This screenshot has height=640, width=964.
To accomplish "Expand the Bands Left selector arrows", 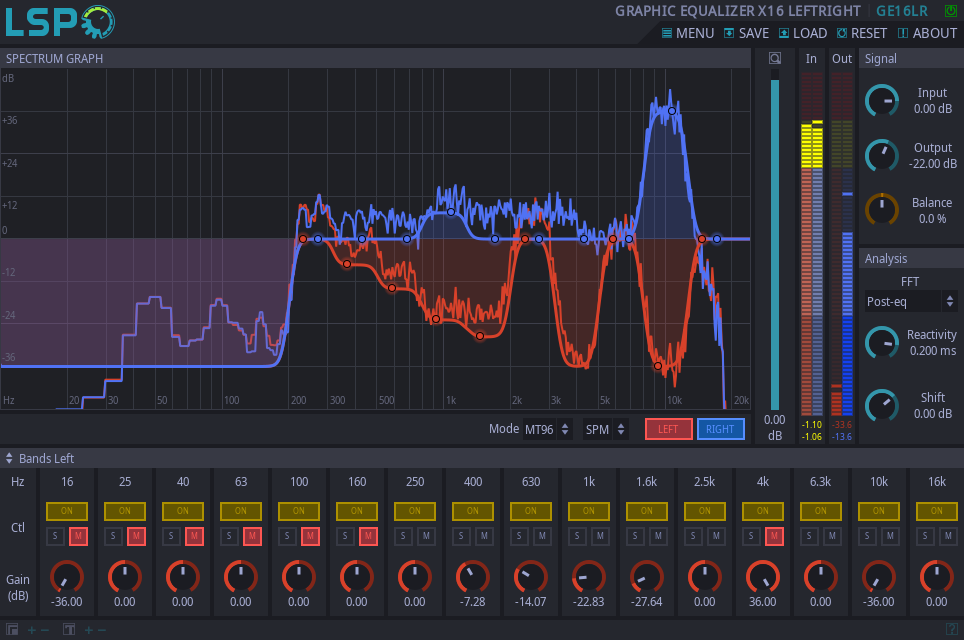I will point(9,458).
